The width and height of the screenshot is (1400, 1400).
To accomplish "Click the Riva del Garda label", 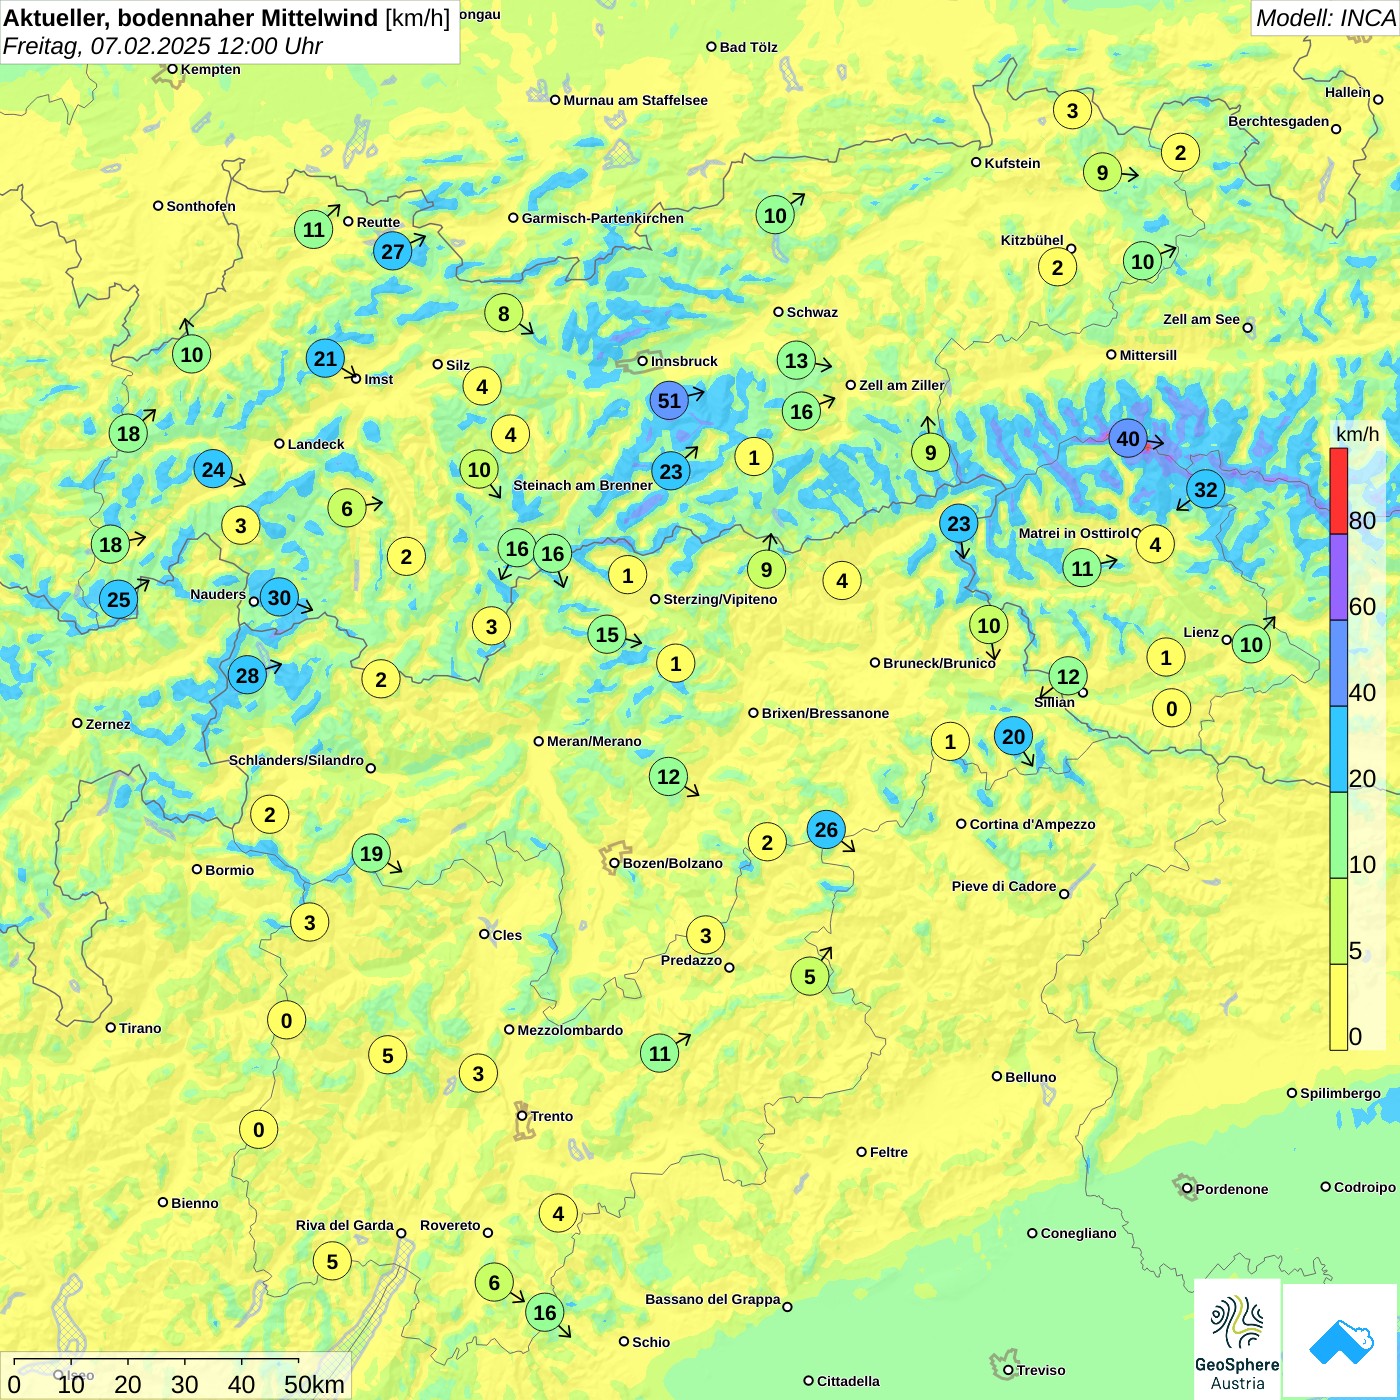I will pyautogui.click(x=344, y=1225).
